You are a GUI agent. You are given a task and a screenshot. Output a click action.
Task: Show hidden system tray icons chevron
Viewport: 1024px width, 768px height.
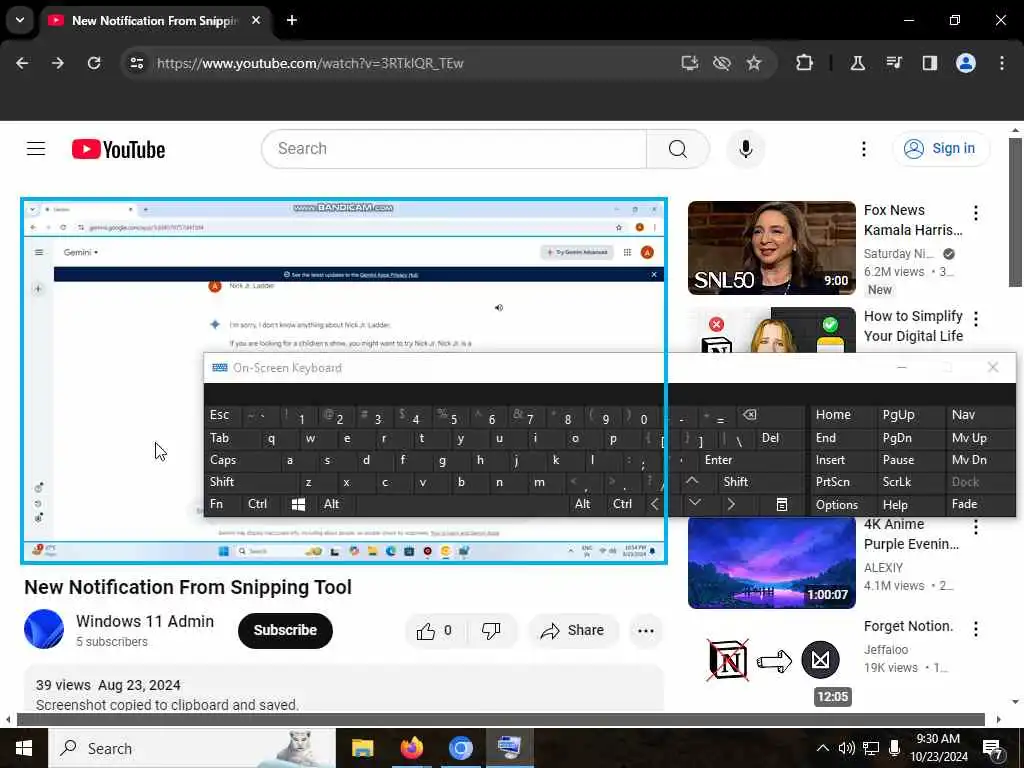pos(823,748)
